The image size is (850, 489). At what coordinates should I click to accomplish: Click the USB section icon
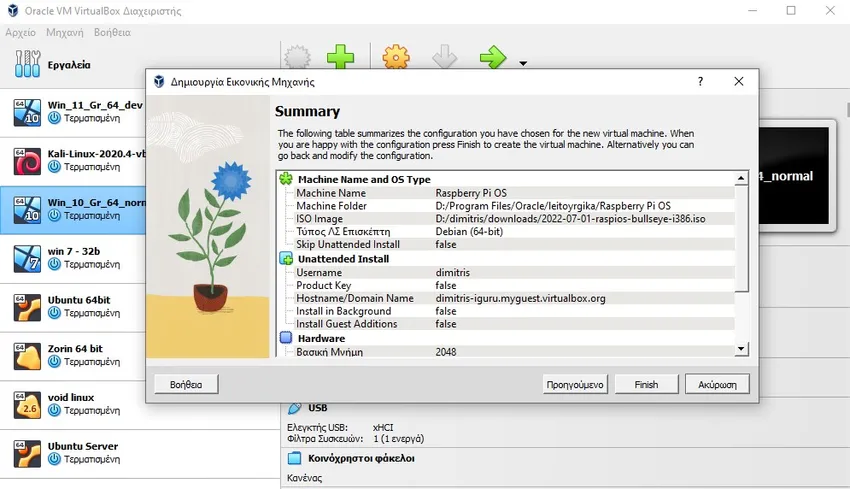(295, 408)
